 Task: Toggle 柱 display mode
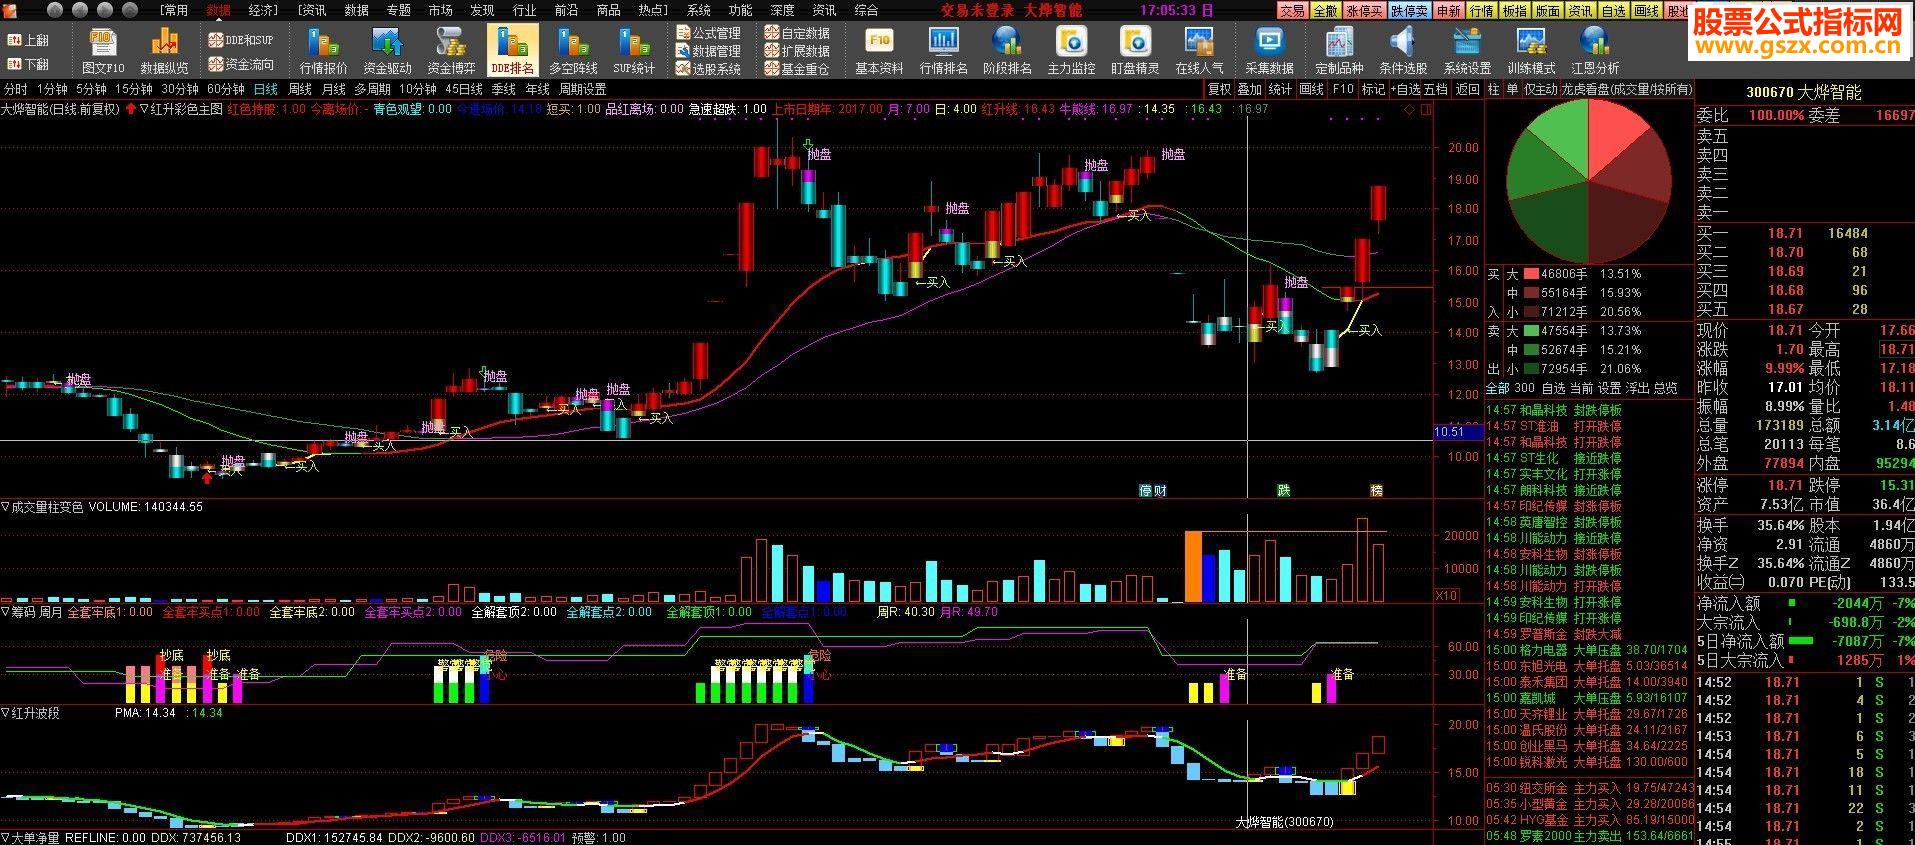pyautogui.click(x=1493, y=89)
